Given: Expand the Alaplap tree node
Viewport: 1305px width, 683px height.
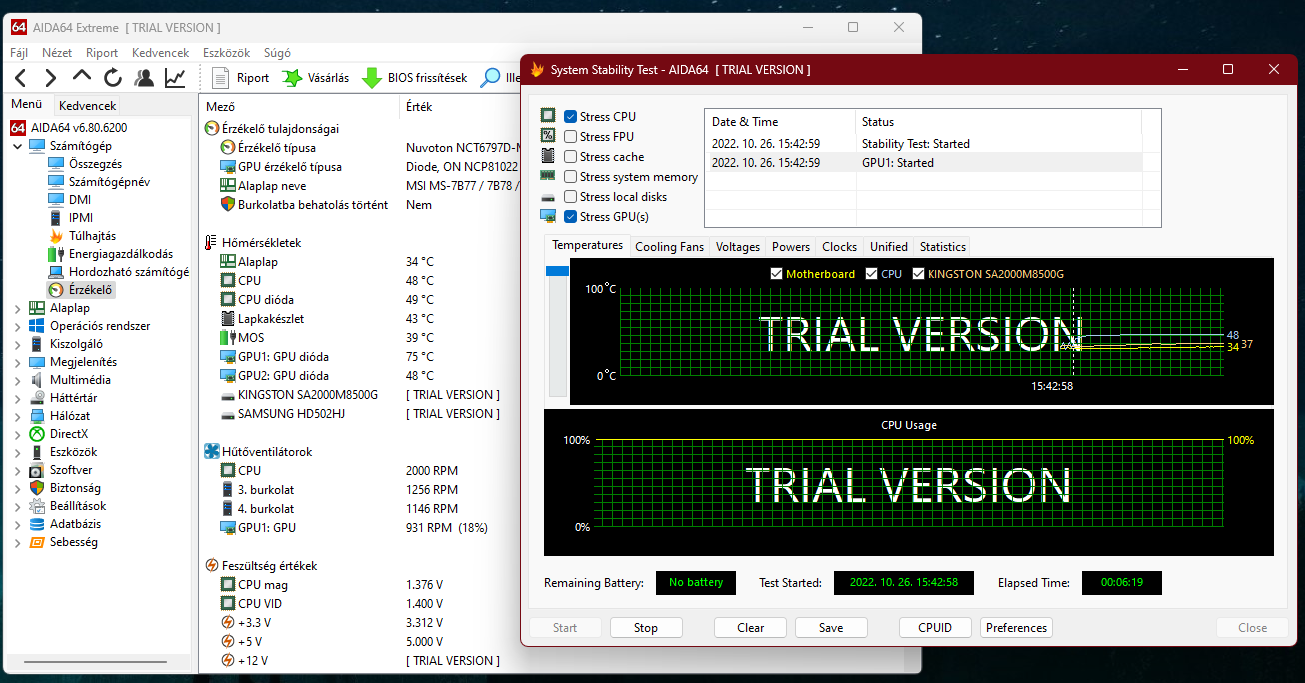Looking at the screenshot, I should (x=17, y=308).
